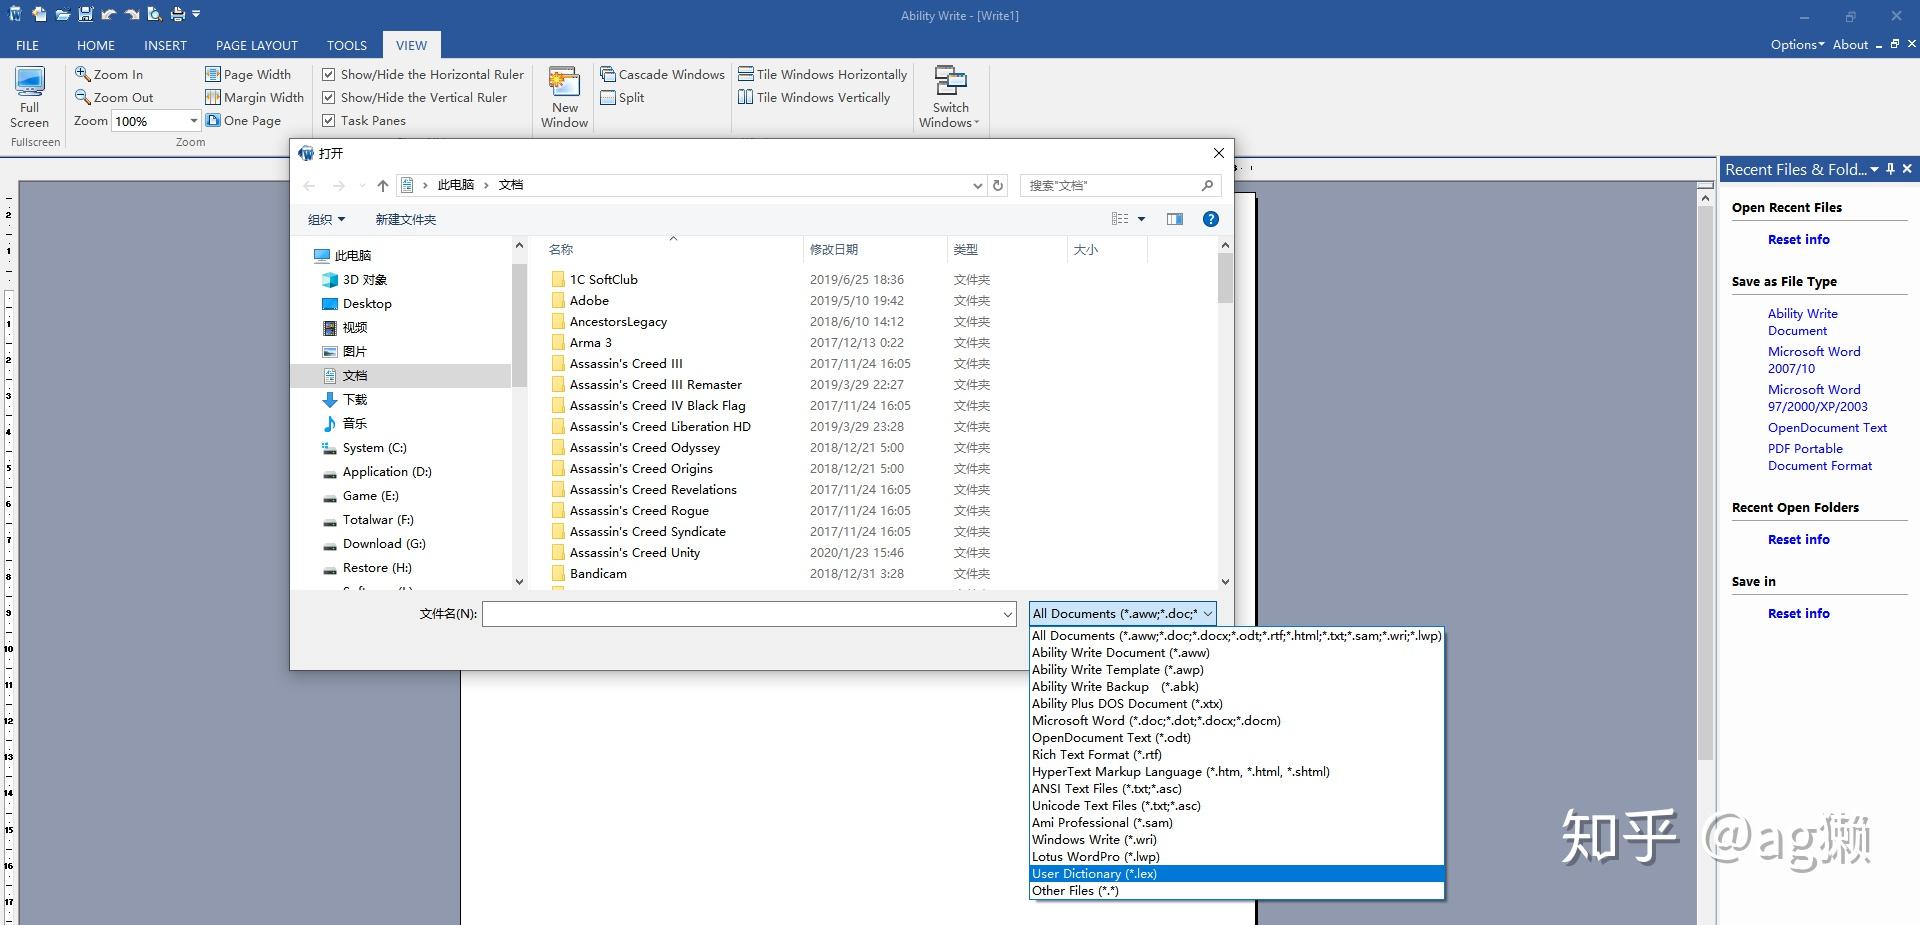Open the Switch Windows dropdown
Image resolution: width=1920 pixels, height=925 pixels.
click(949, 97)
